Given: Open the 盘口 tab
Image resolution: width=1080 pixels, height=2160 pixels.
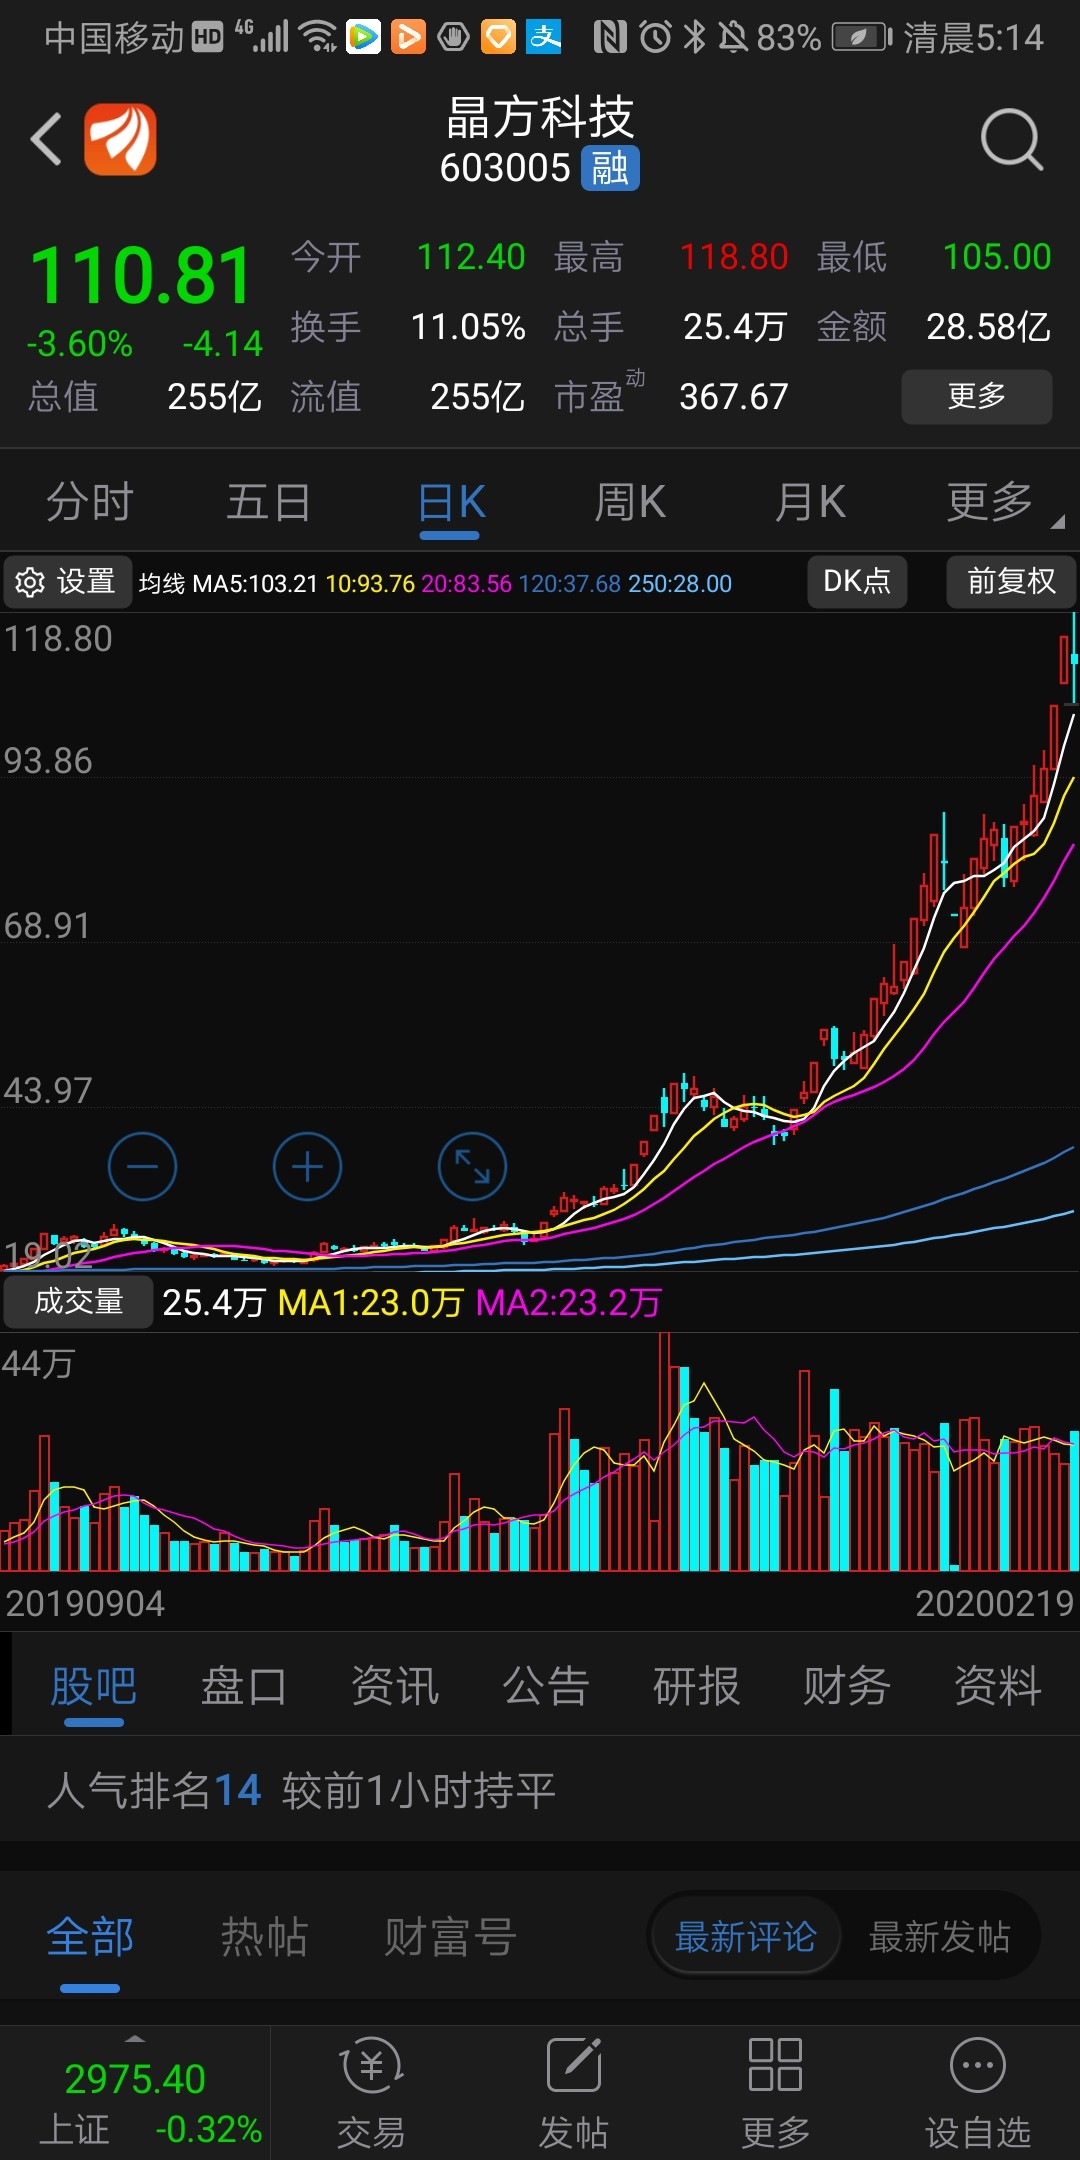Looking at the screenshot, I should tap(244, 1686).
